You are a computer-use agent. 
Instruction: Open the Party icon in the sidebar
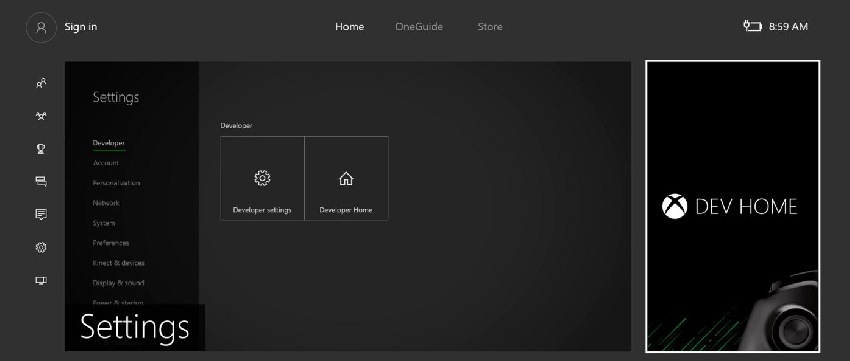[x=41, y=115]
